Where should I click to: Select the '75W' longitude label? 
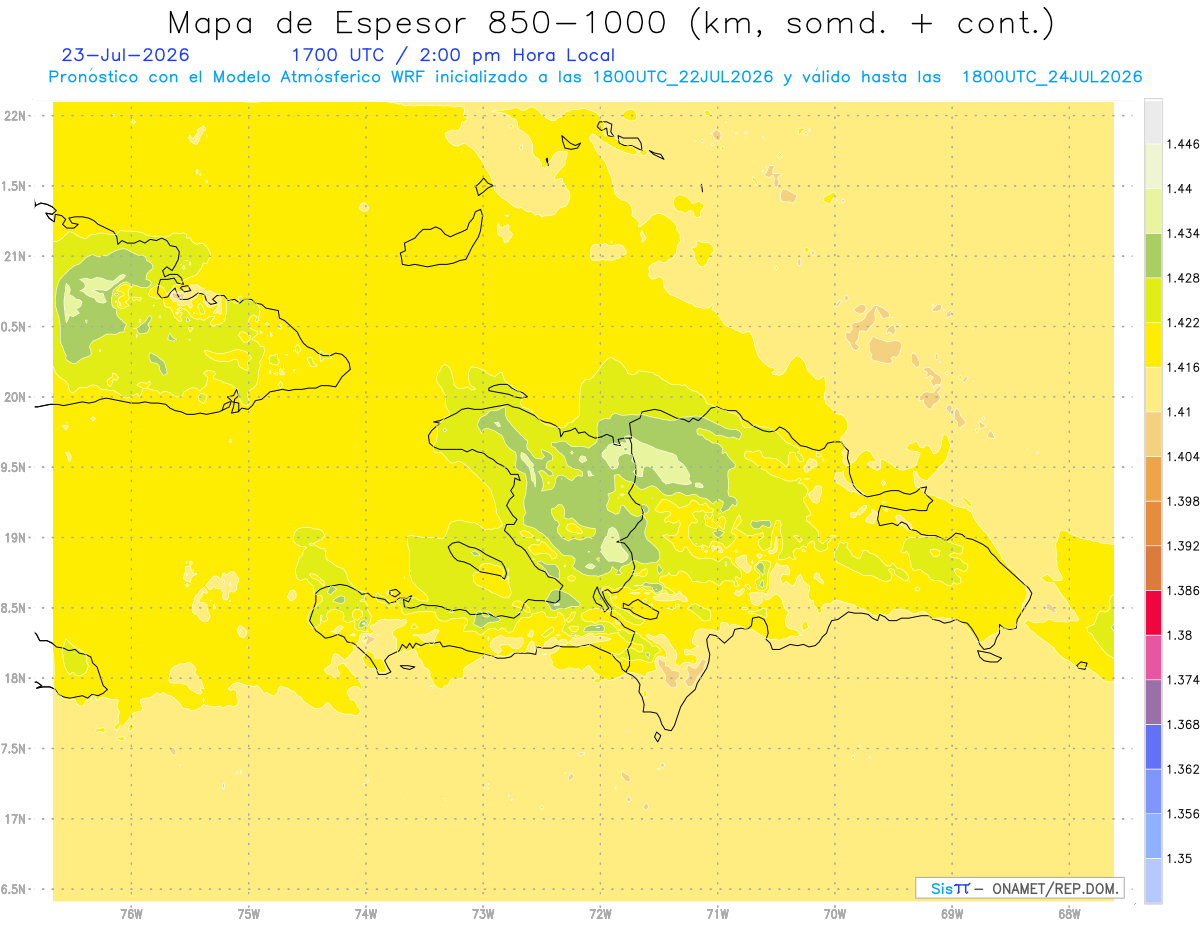coord(249,914)
